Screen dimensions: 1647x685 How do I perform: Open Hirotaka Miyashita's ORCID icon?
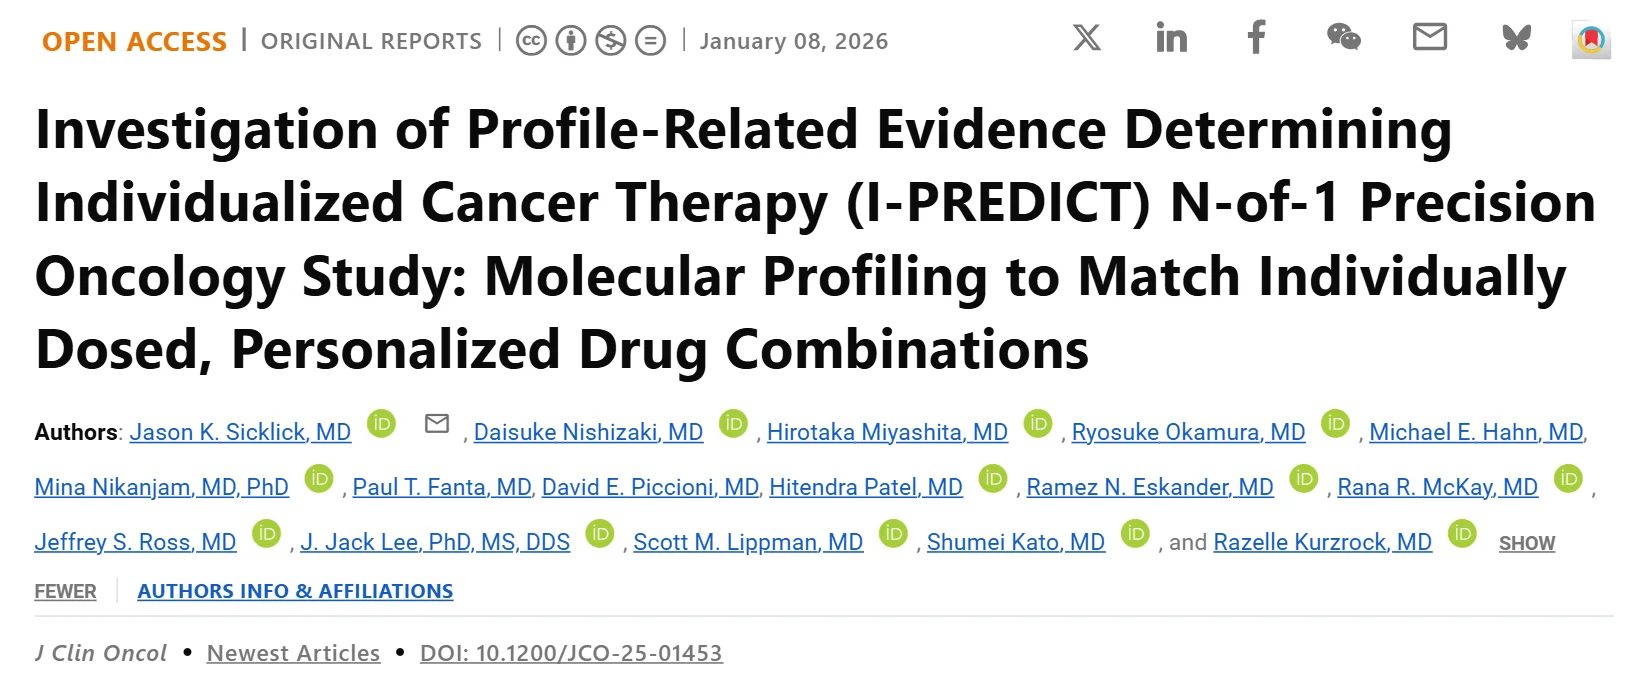1038,424
